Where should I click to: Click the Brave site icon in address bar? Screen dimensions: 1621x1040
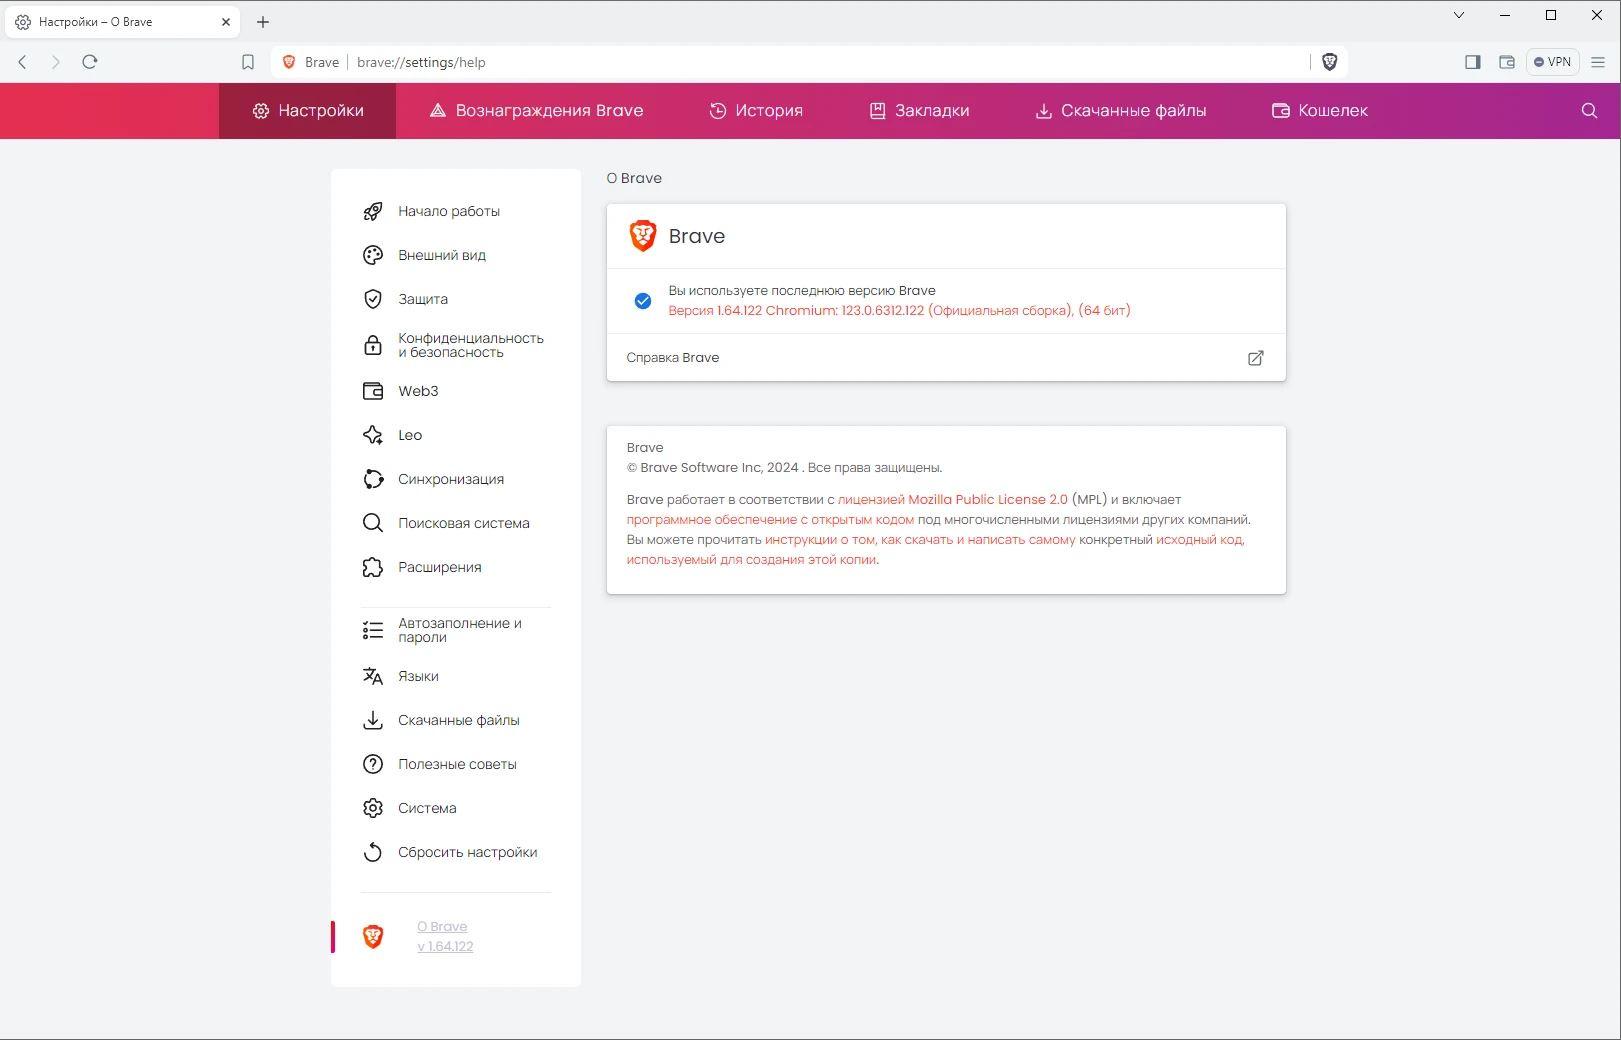(x=289, y=62)
